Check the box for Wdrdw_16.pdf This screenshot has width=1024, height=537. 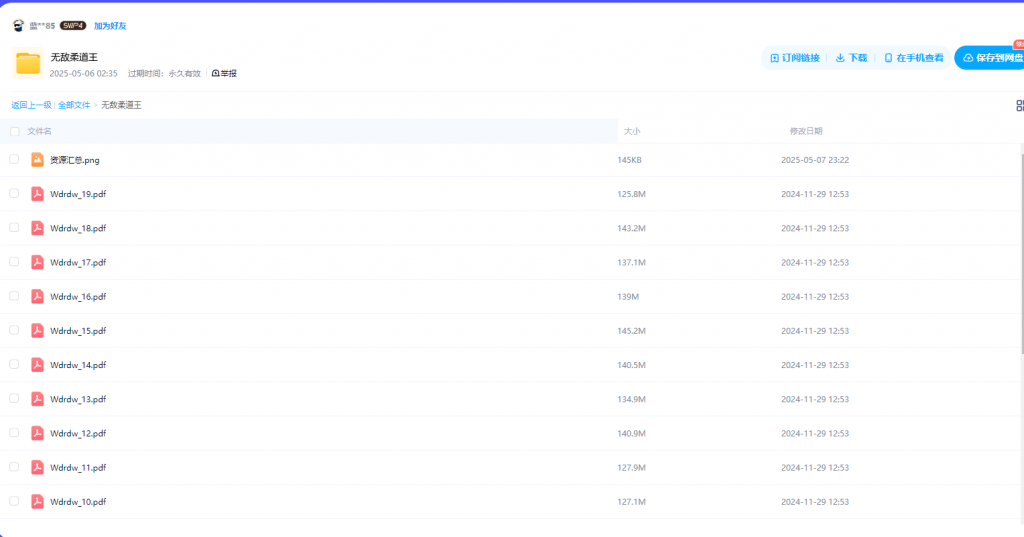click(14, 295)
